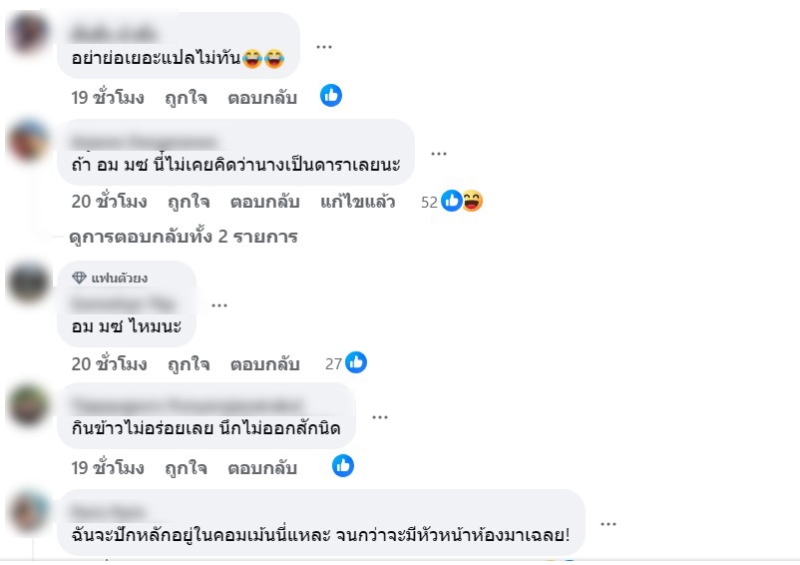Open options menu for the first comment

click(324, 47)
